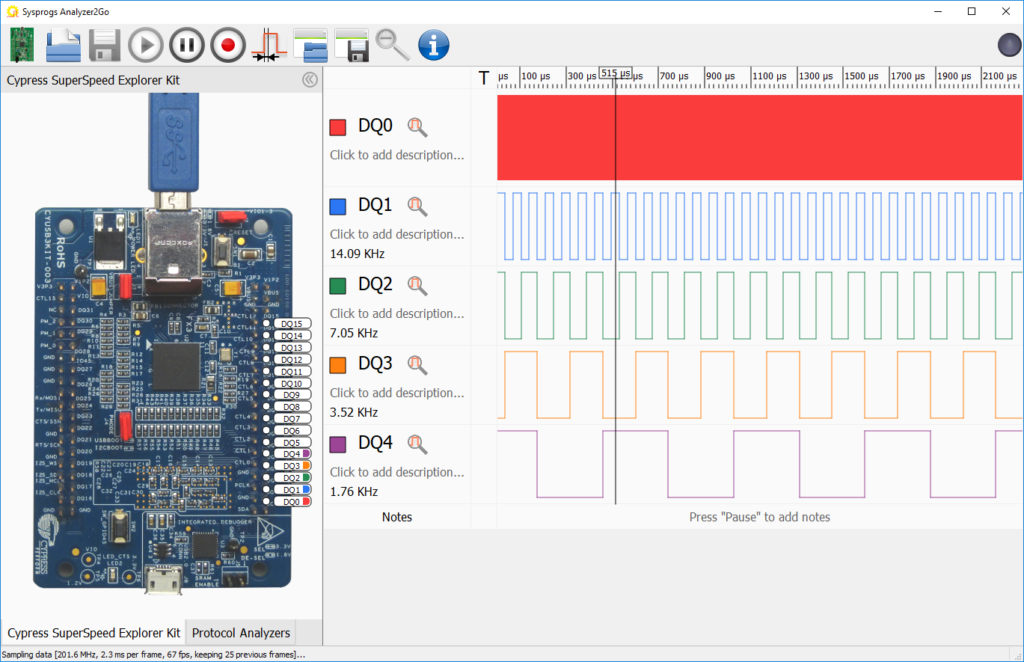Click the 3.52 KHz frequency reading
Viewport: 1024px width, 662px height.
(354, 412)
